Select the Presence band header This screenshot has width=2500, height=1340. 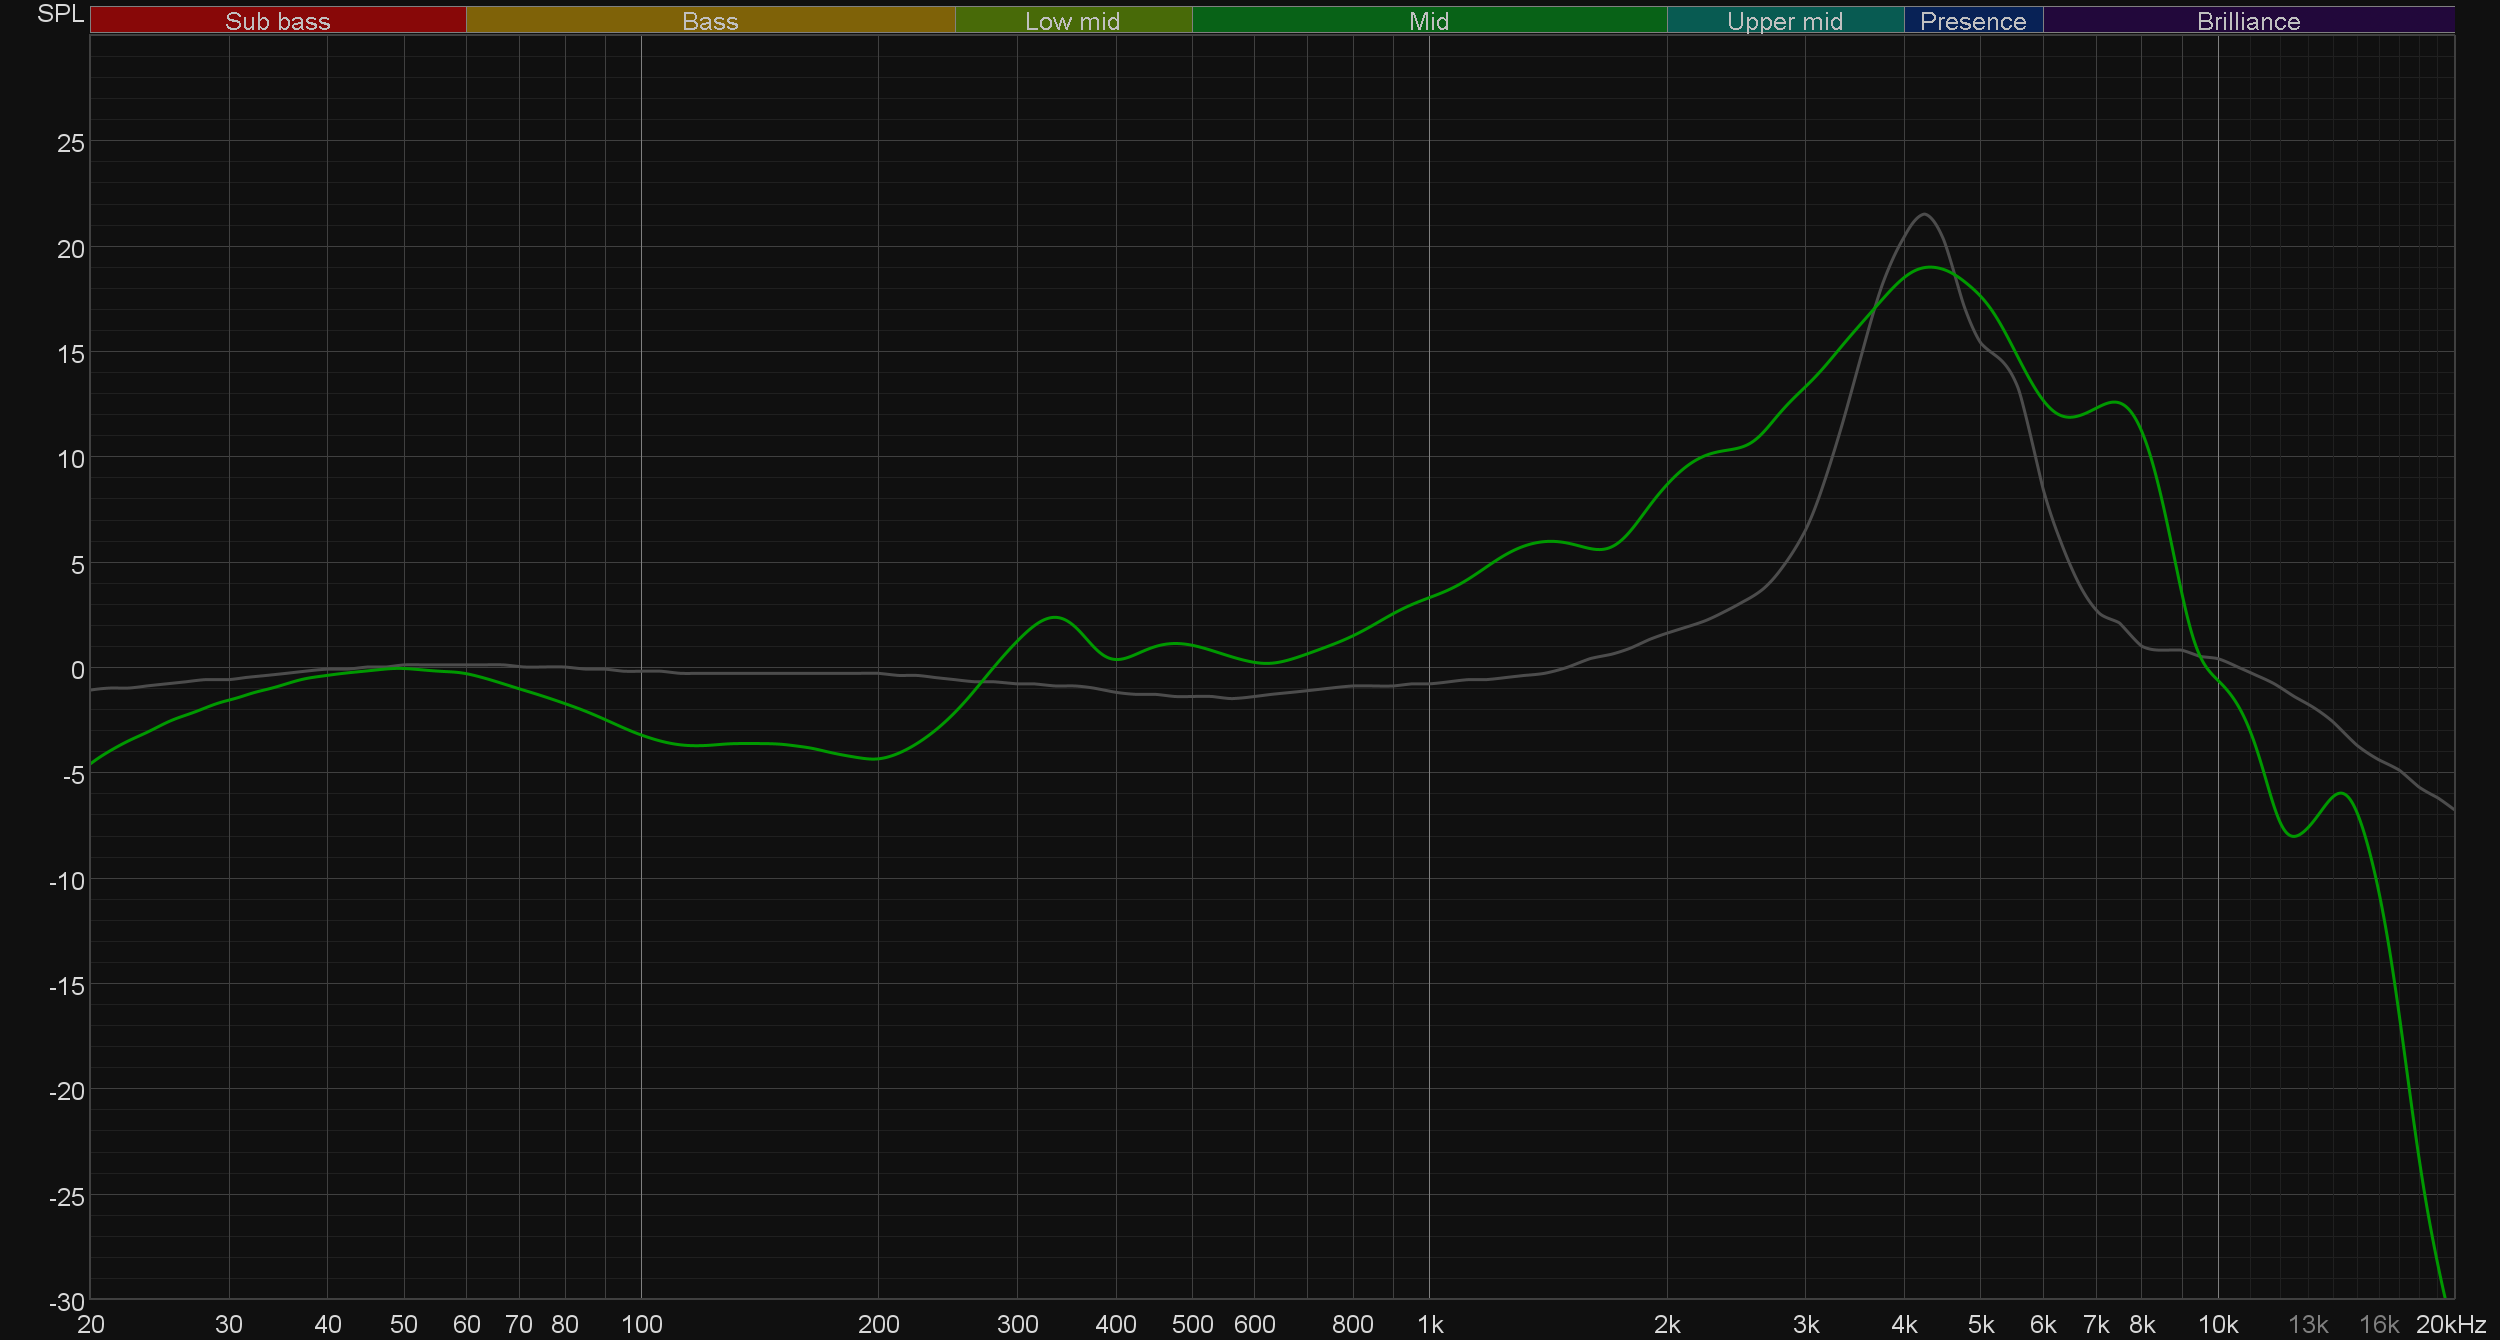click(x=1972, y=21)
